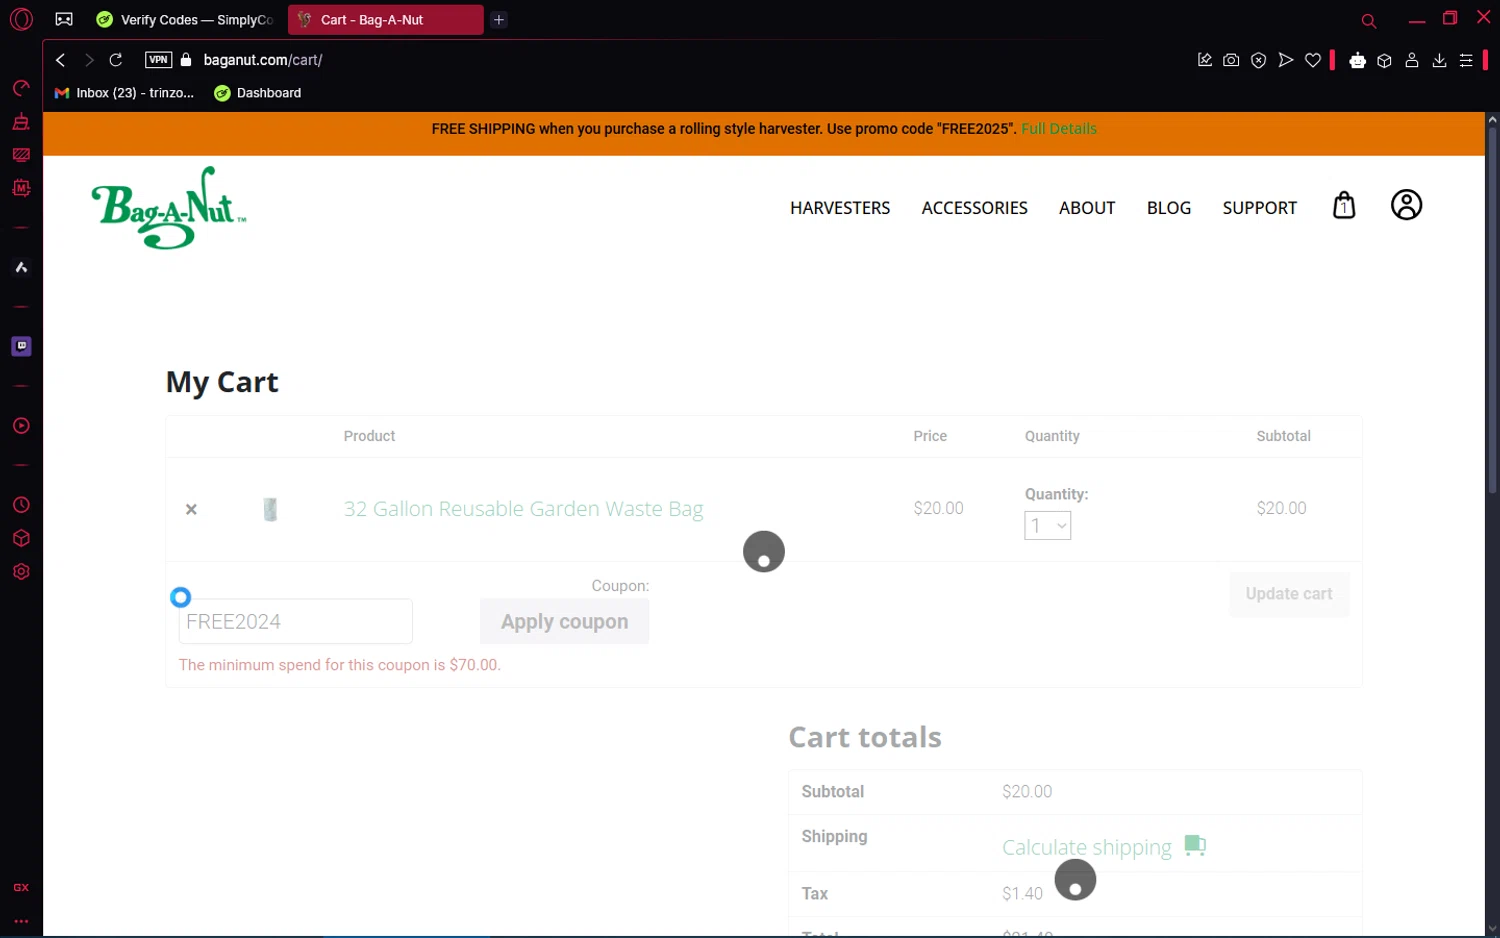This screenshot has width=1500, height=938.
Task: Remove Garden Waste Bag with X
Action: pos(191,509)
